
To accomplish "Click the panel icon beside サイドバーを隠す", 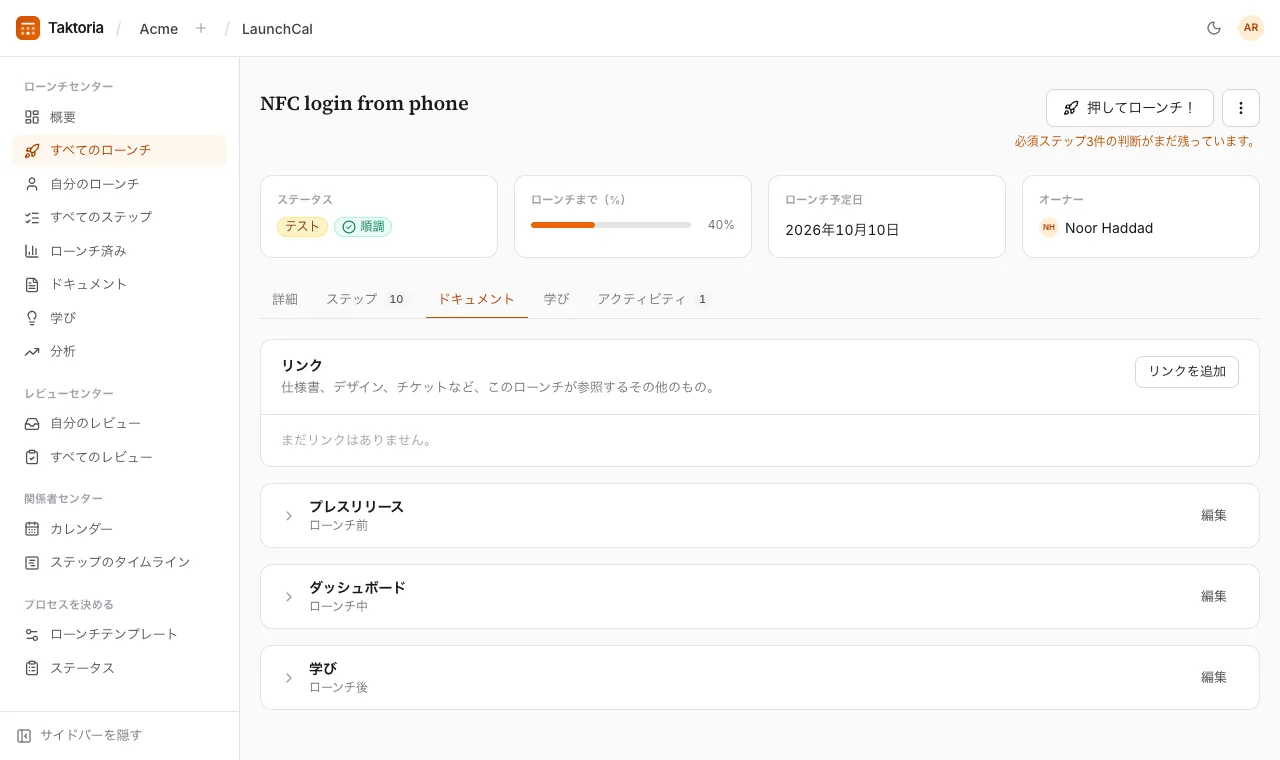I will (x=24, y=735).
